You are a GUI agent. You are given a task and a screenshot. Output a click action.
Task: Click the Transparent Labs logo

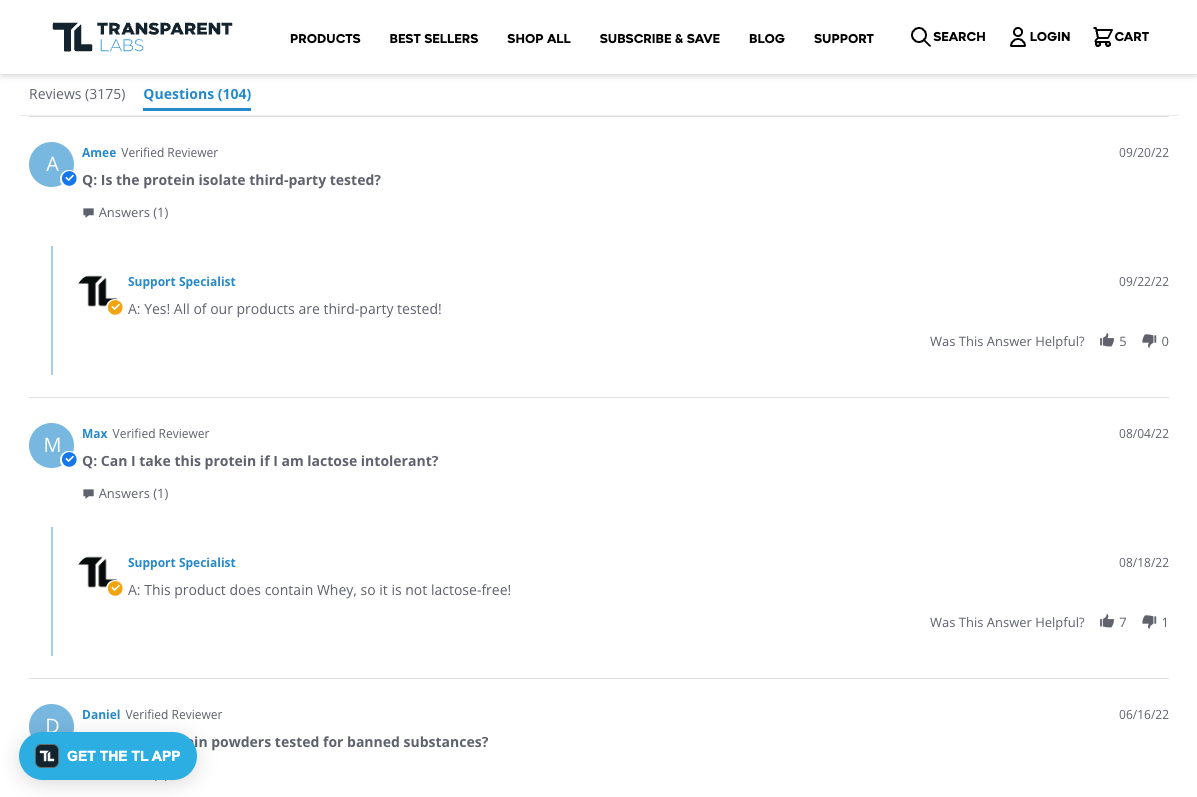click(x=142, y=37)
